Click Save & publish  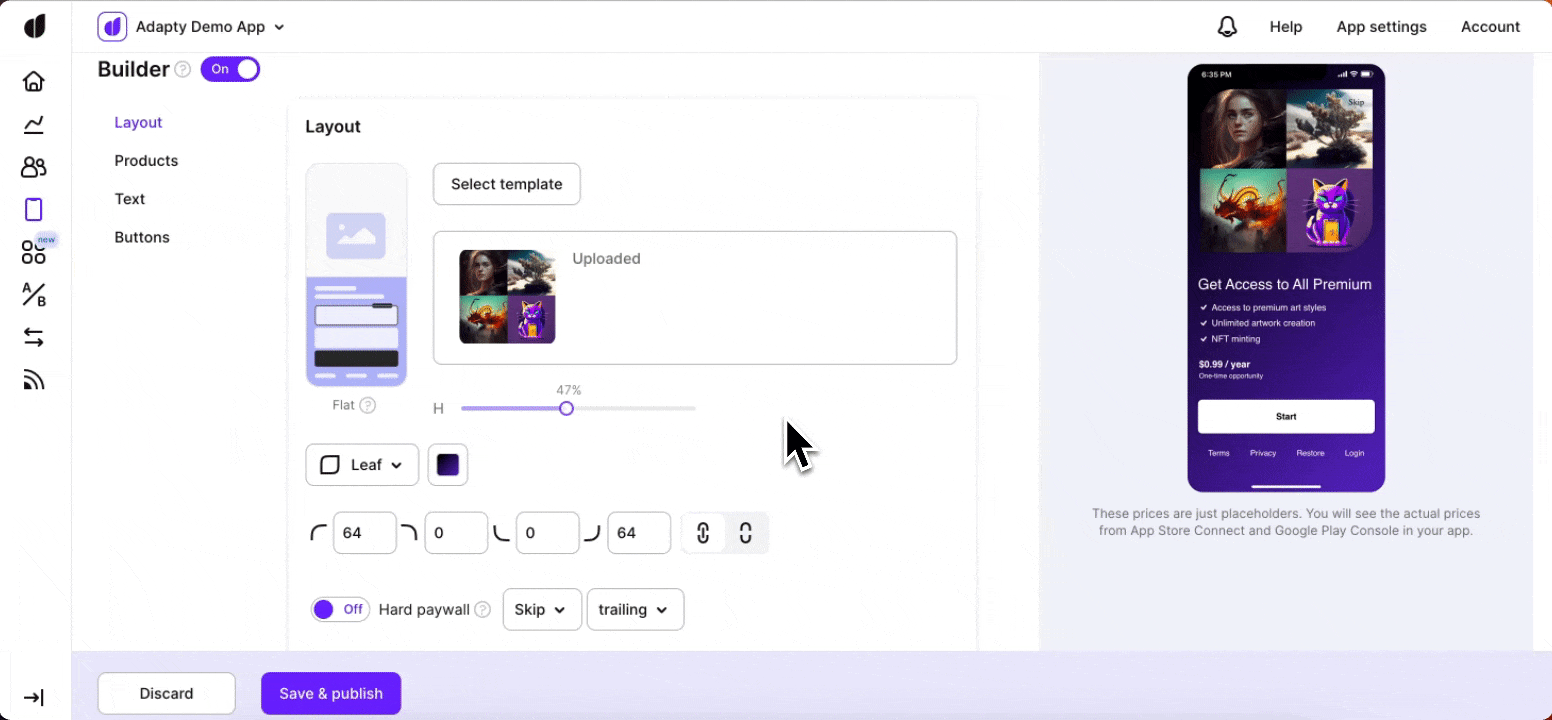[331, 693]
